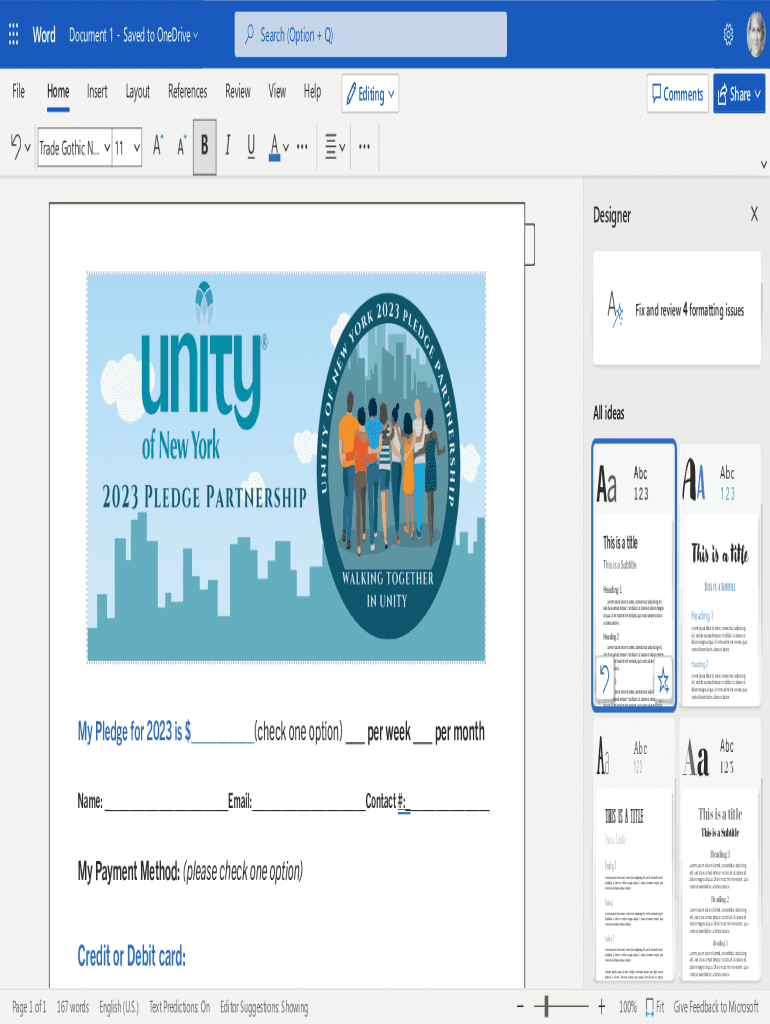The width and height of the screenshot is (770, 1024).
Task: Switch to the References tab
Action: (x=187, y=91)
